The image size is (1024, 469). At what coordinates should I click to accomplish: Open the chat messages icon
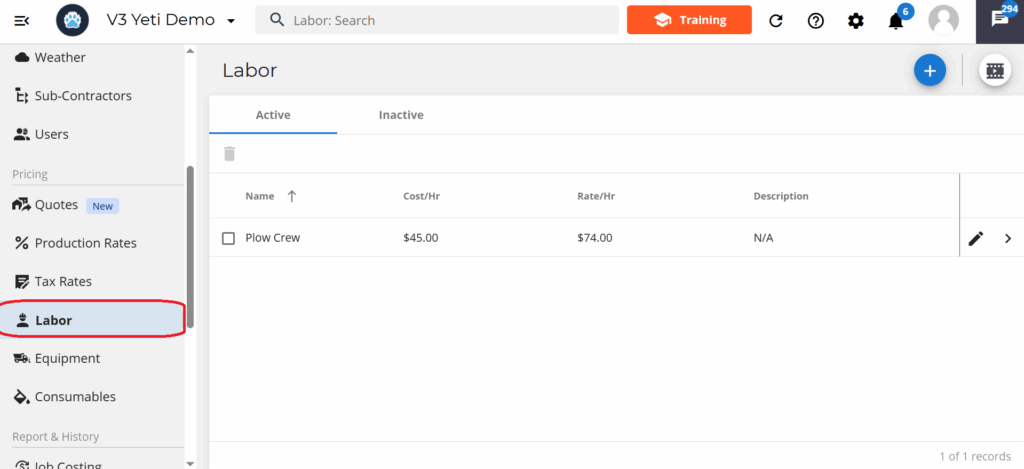[x=999, y=20]
